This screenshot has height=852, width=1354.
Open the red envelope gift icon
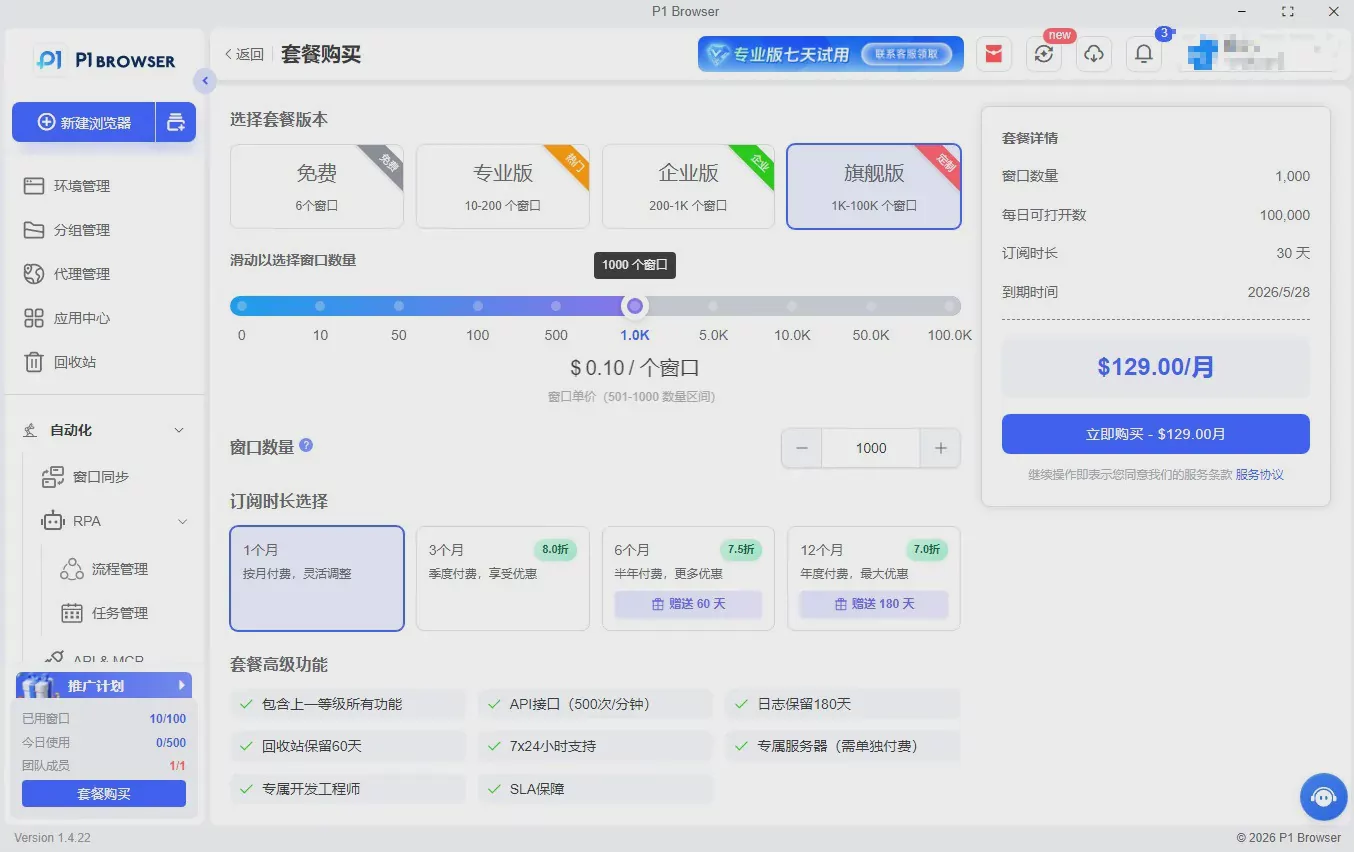click(994, 54)
